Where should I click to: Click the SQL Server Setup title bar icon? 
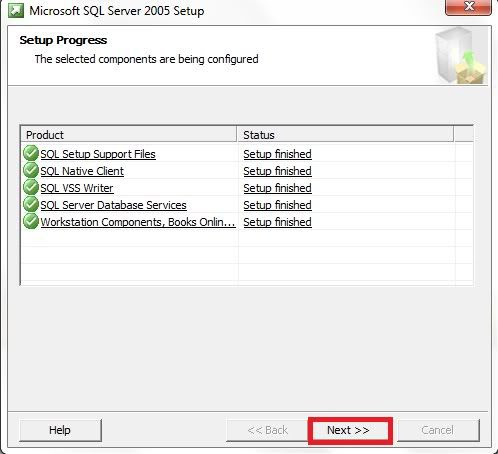pyautogui.click(x=16, y=11)
